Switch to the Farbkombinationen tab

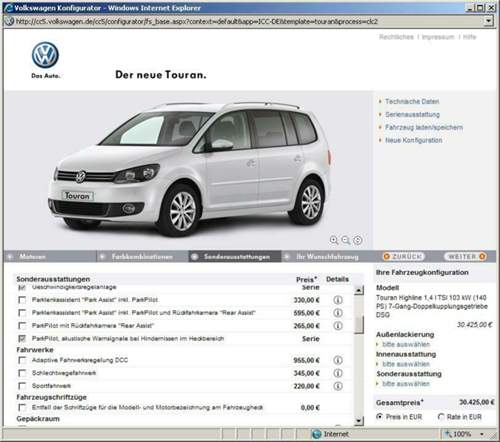coord(142,257)
